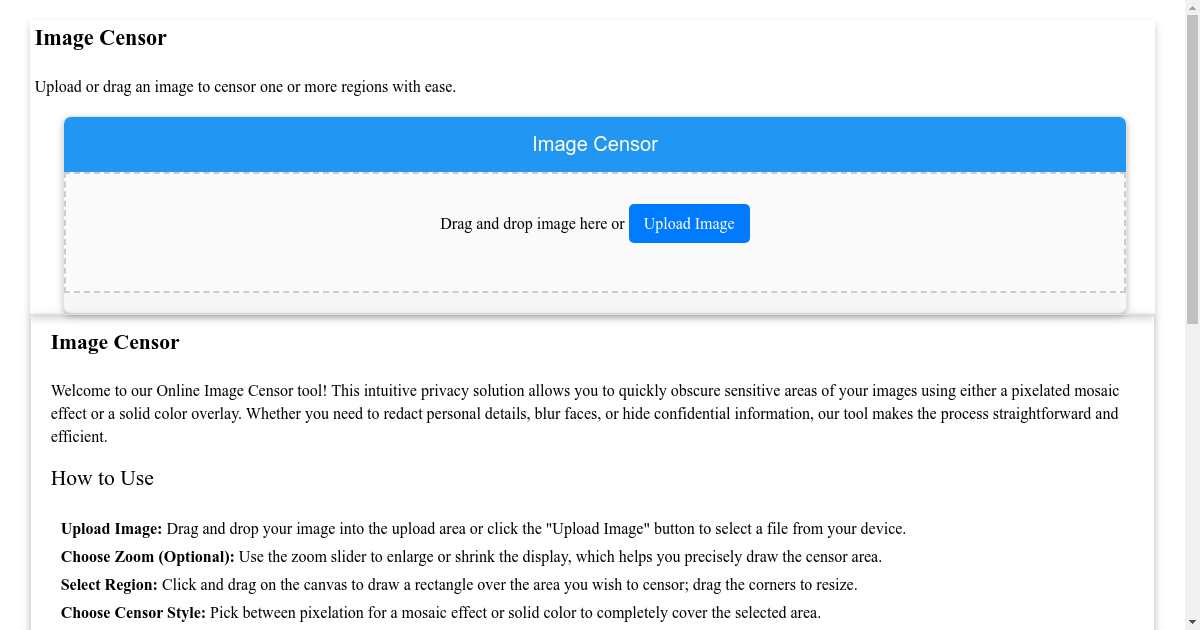The image size is (1200, 630).
Task: Click the How to Use heading
Action: click(x=102, y=478)
